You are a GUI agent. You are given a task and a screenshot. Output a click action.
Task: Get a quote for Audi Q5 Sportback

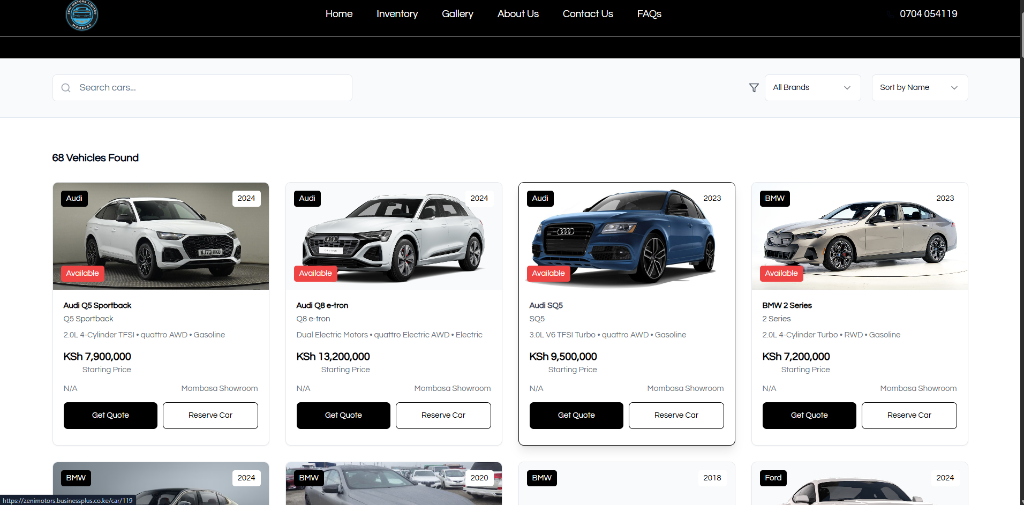pyautogui.click(x=110, y=415)
